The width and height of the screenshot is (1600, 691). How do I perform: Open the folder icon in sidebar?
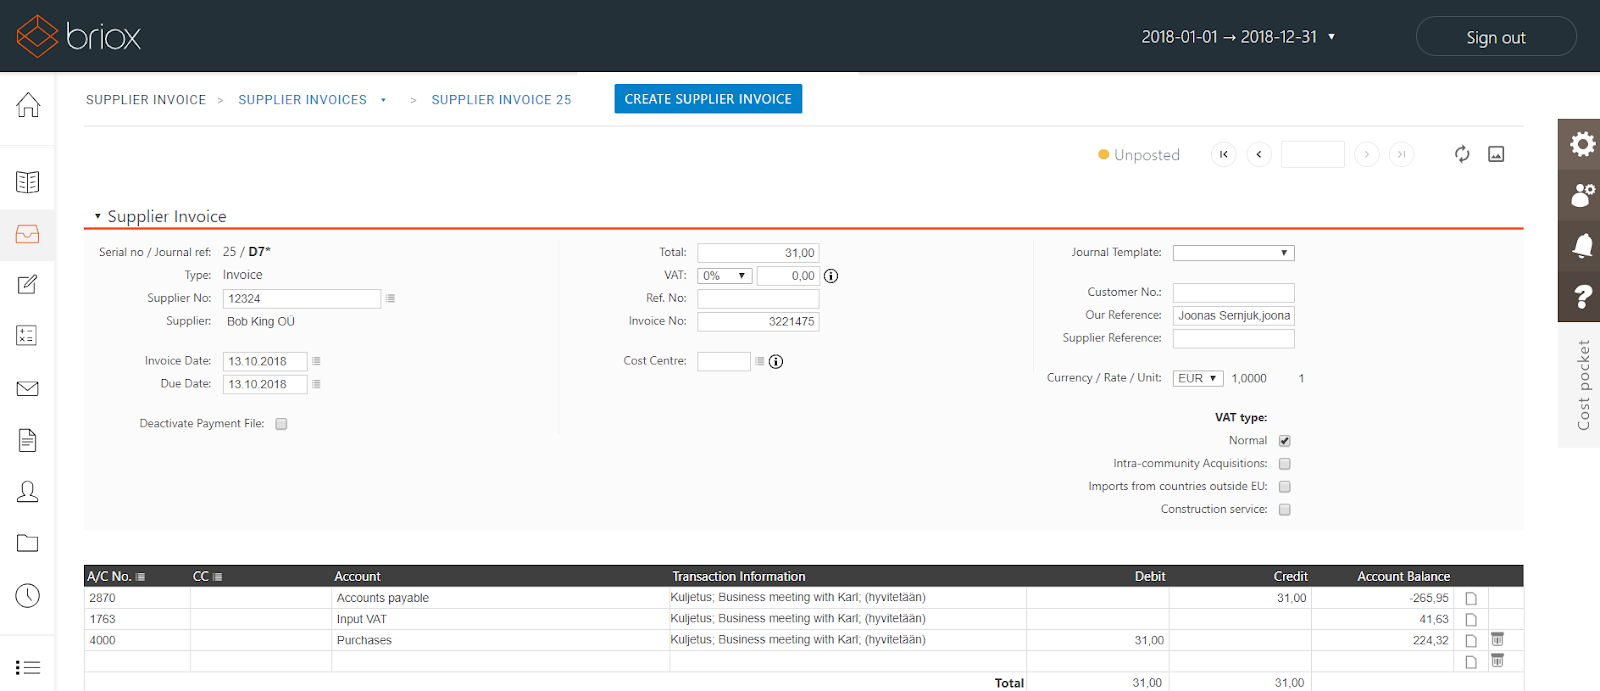coord(28,543)
